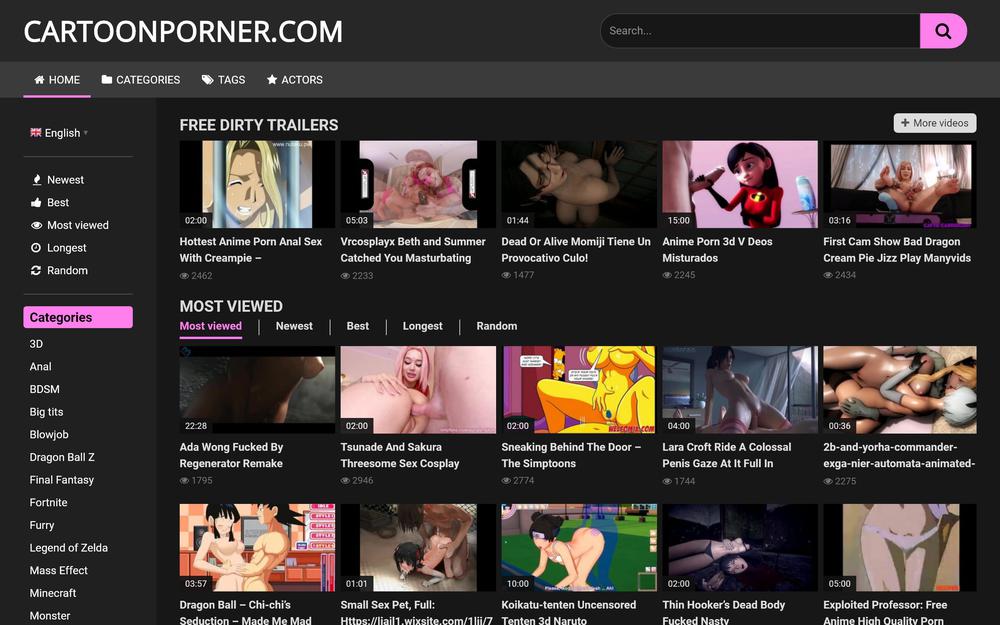Switch to Best tab under Most Viewed heading
Screen dimensions: 1000x625
tap(358, 326)
